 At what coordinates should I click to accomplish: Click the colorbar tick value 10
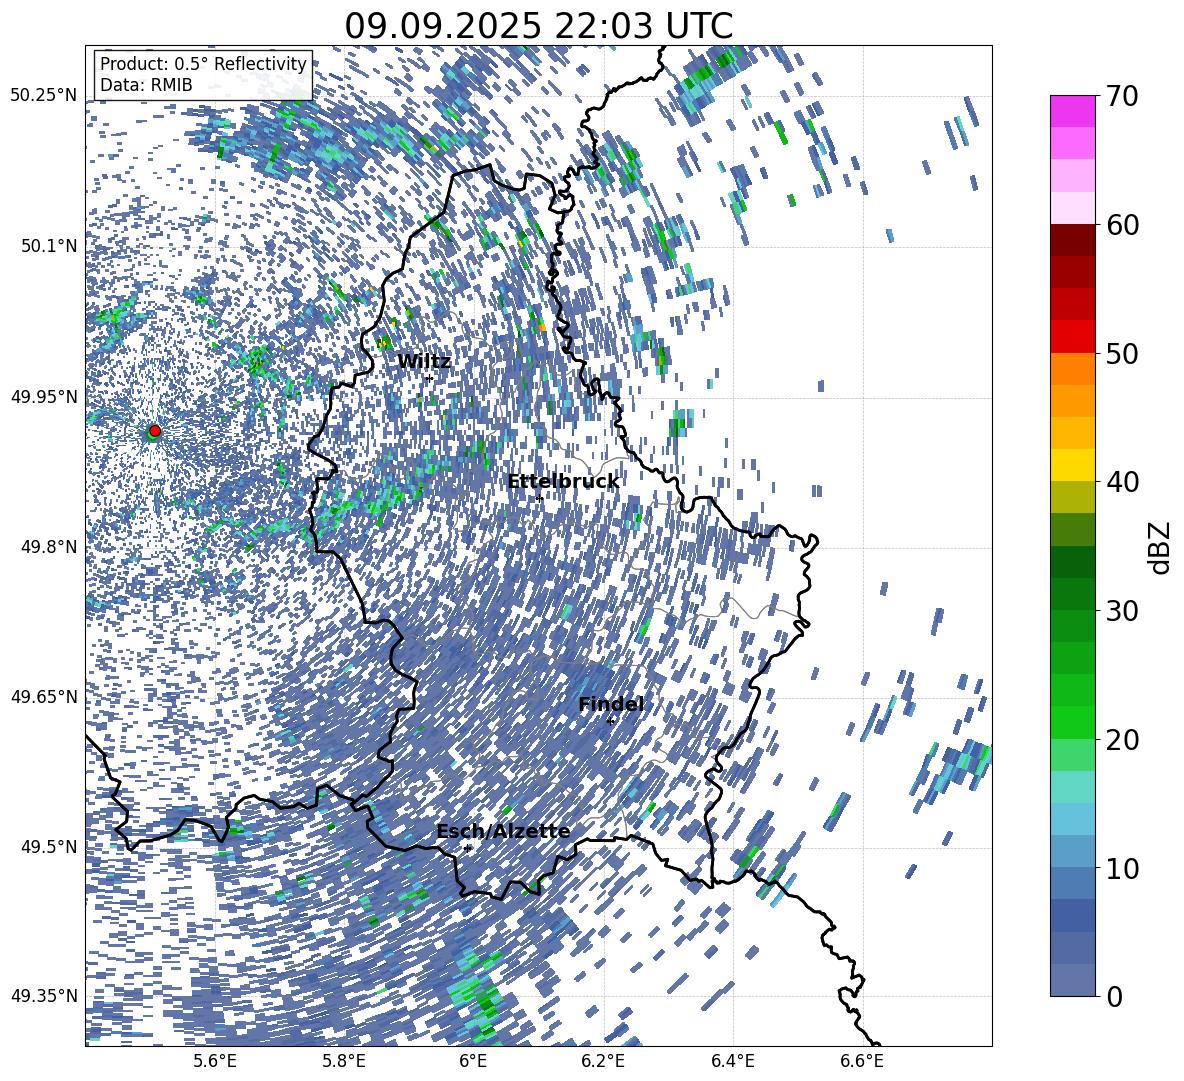coord(1122,868)
